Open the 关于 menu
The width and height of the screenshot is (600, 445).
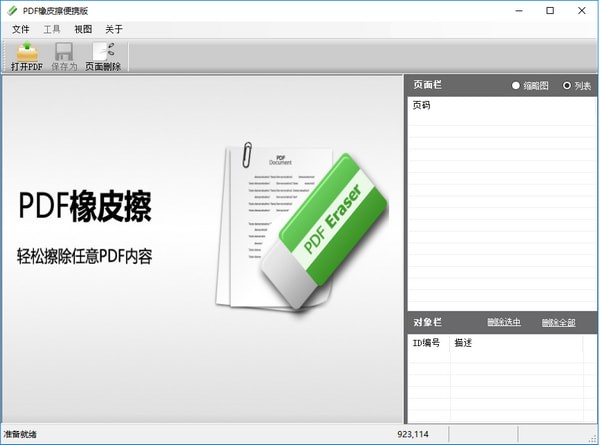pyautogui.click(x=114, y=29)
